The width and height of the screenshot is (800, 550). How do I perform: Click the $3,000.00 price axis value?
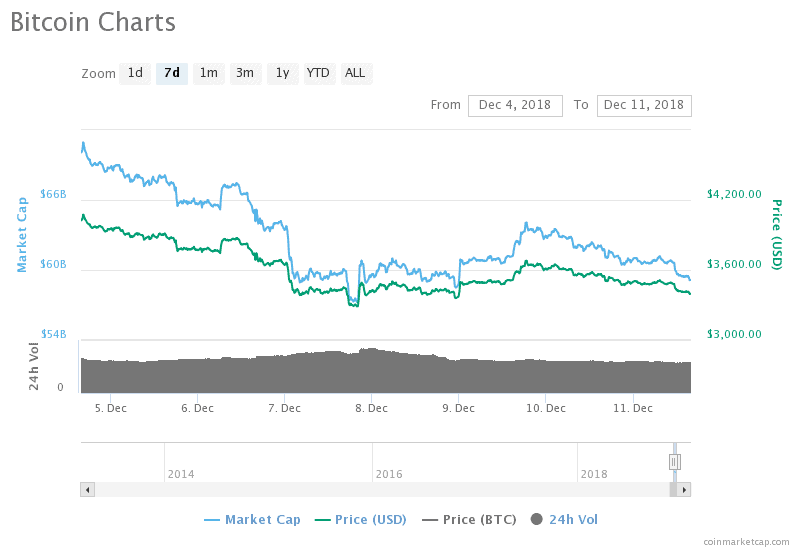point(734,334)
